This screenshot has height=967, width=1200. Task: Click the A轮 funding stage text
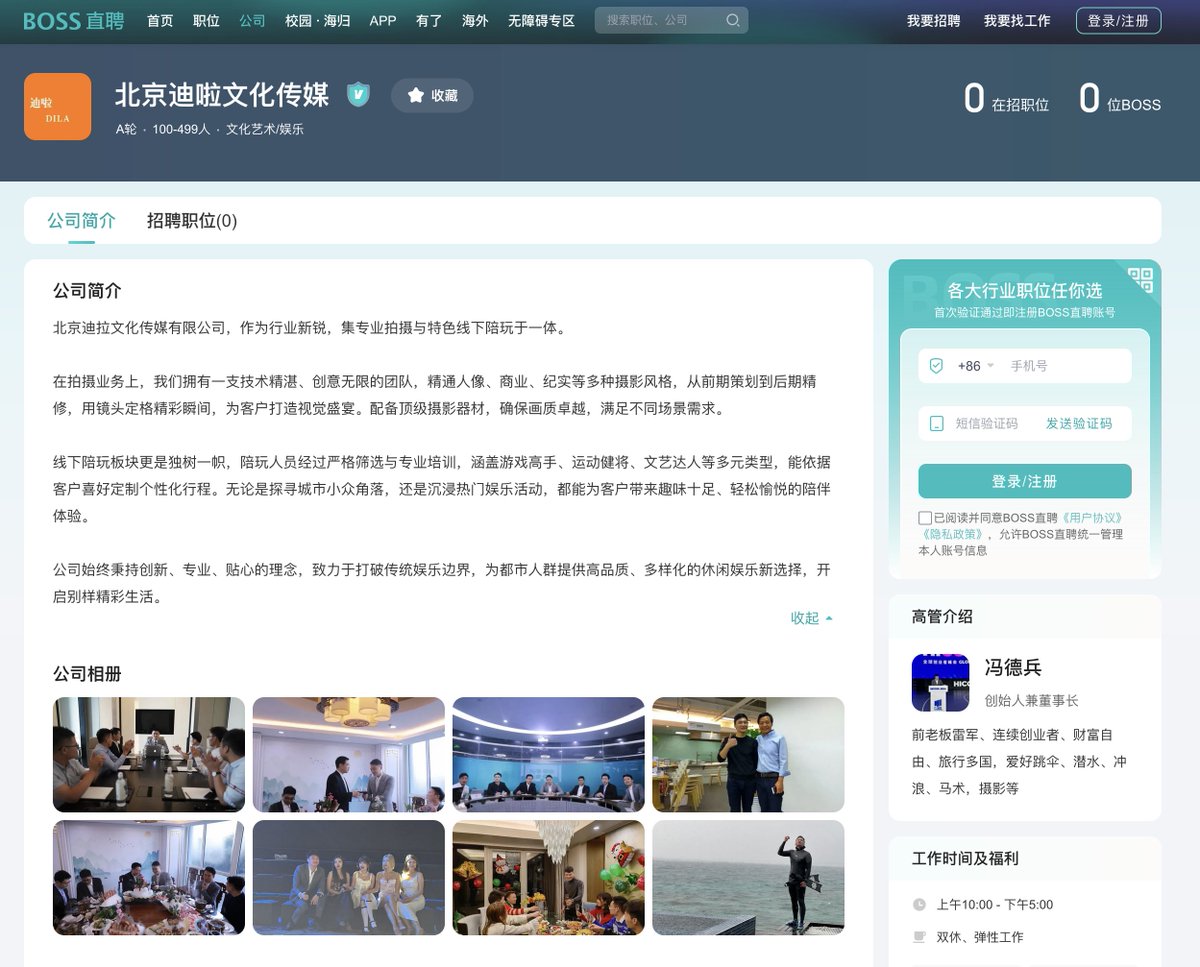pyautogui.click(x=126, y=129)
